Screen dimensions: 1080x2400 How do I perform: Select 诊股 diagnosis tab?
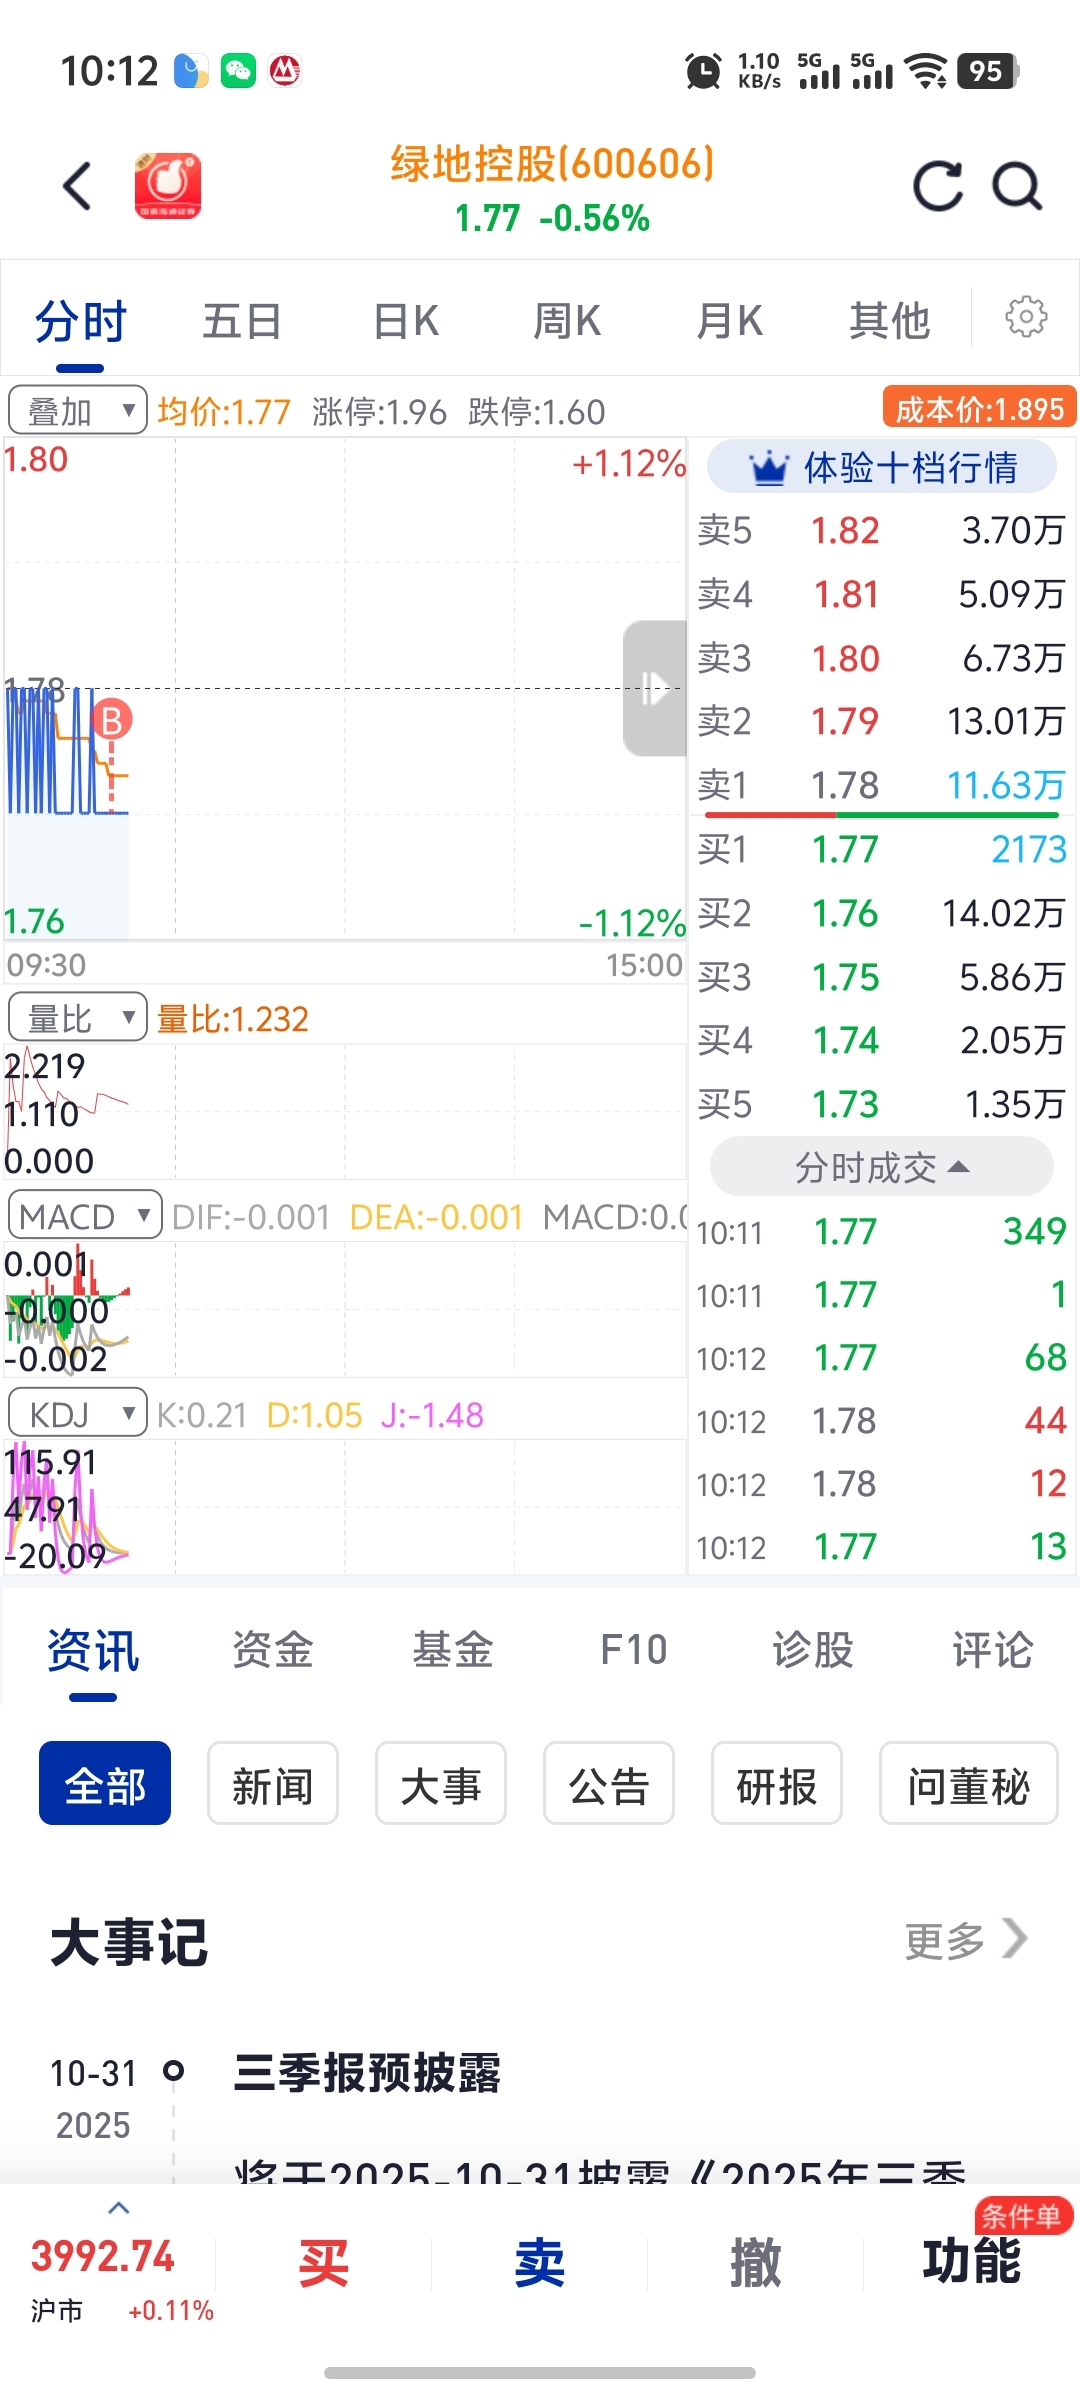[813, 1650]
